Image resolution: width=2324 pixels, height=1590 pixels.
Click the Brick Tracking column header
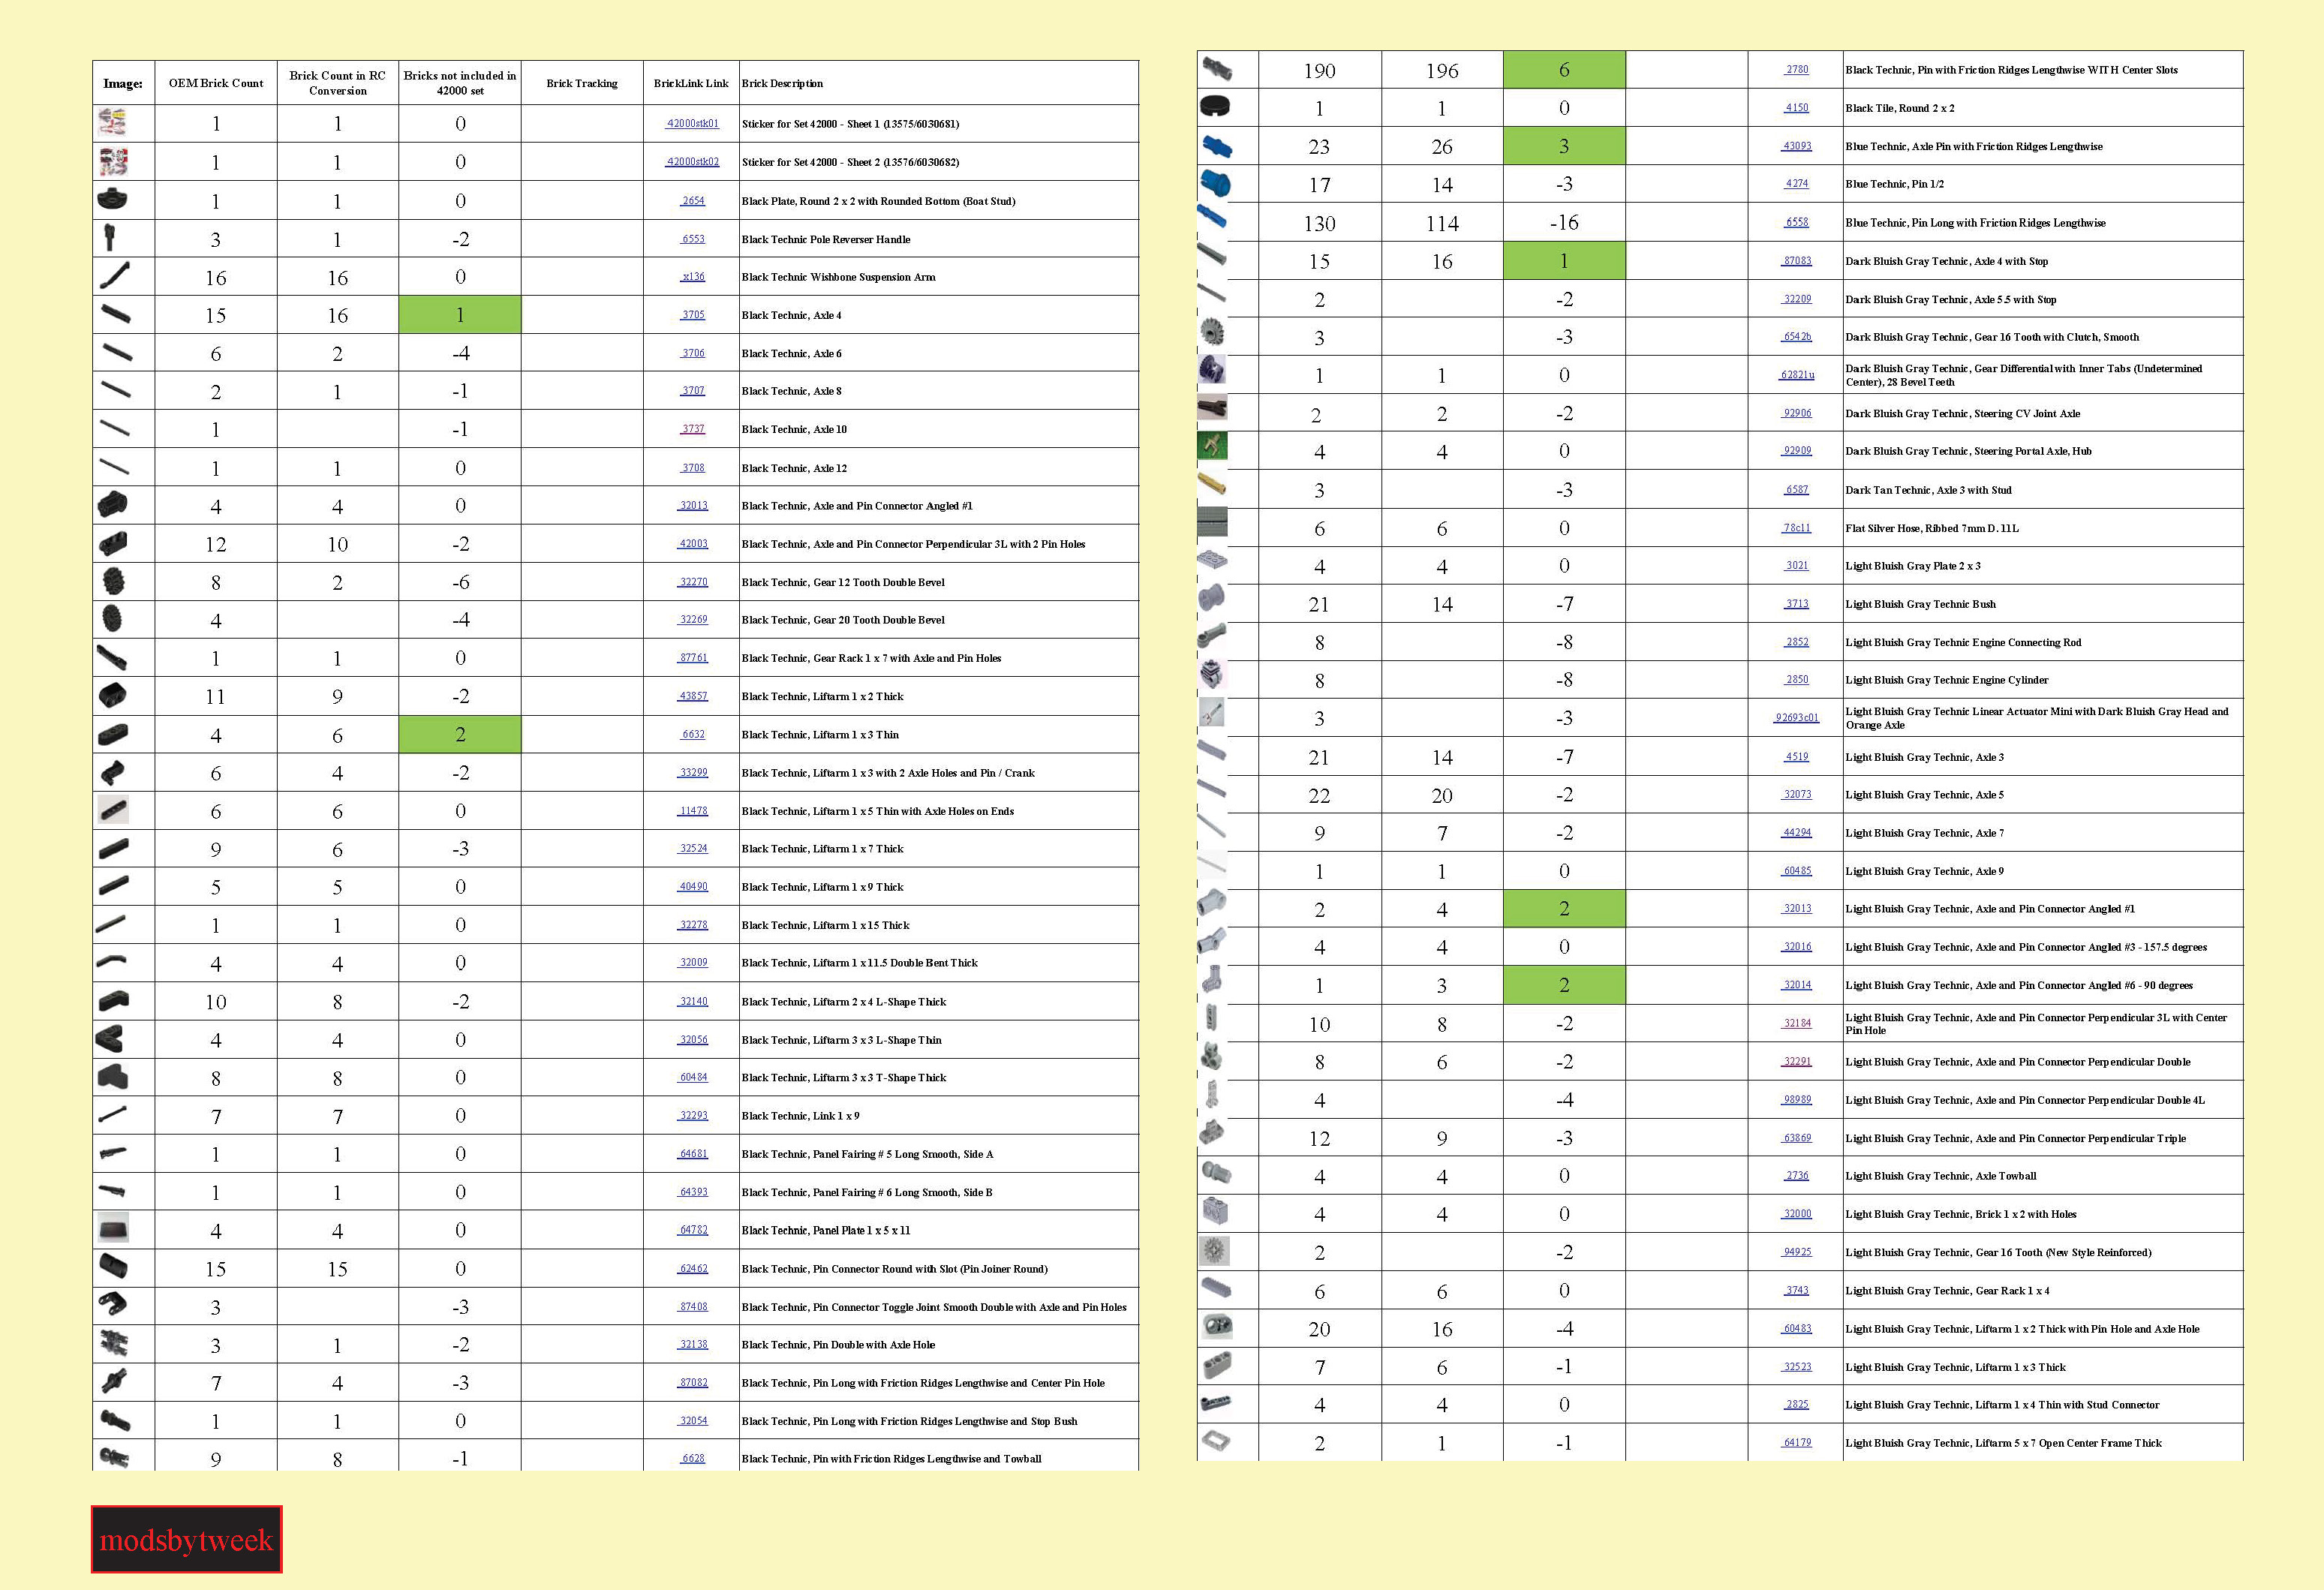pos(582,83)
